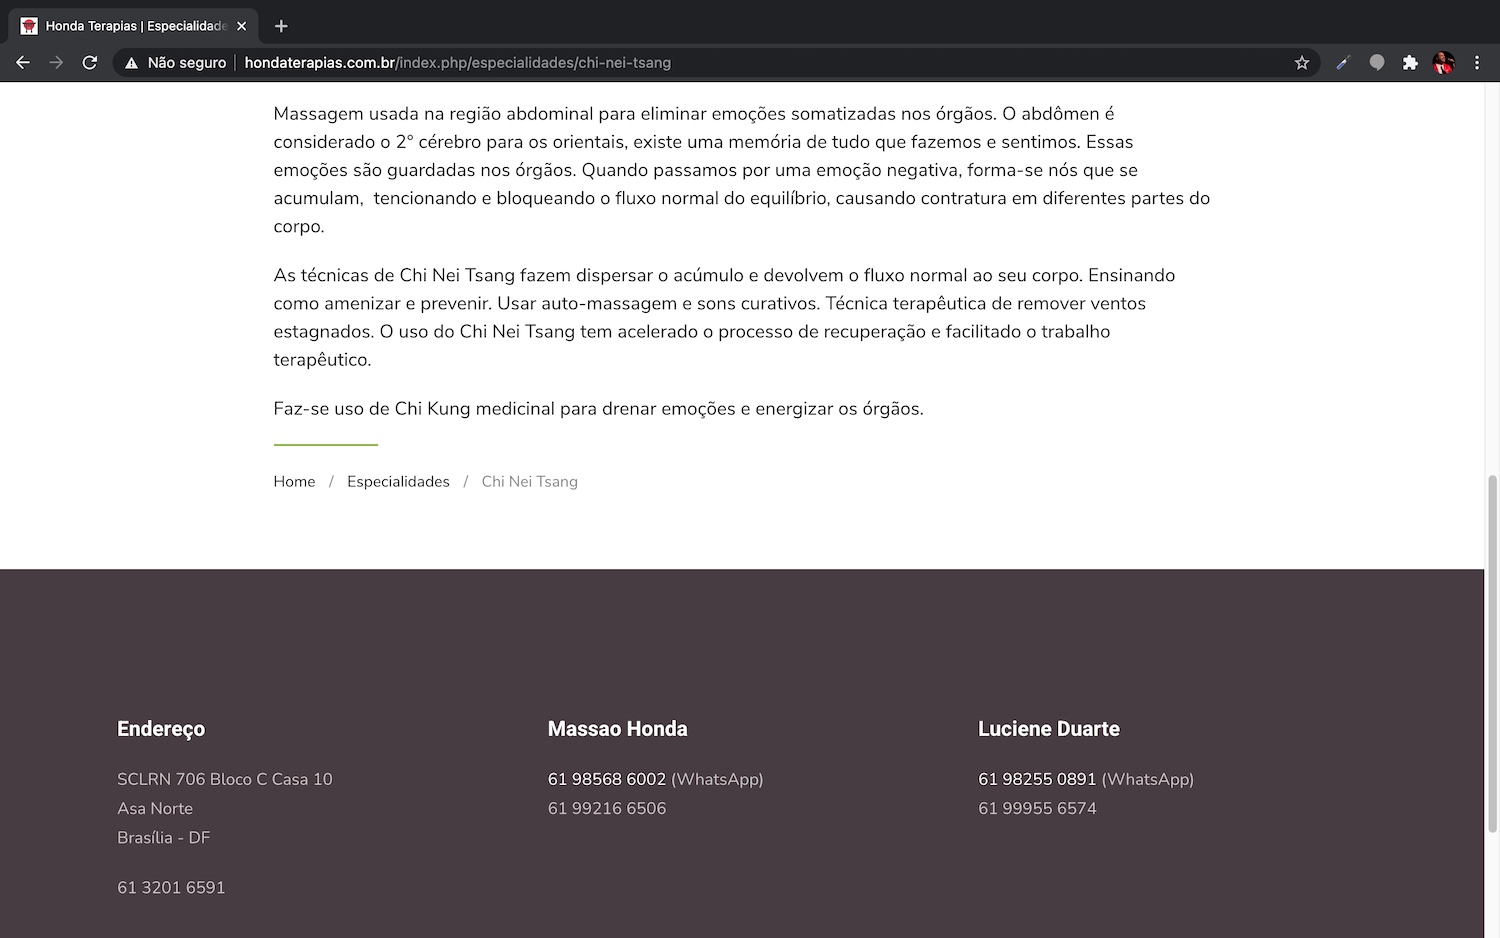
Task: Open WhatsApp number 61 98255 0891
Action: point(1037,779)
